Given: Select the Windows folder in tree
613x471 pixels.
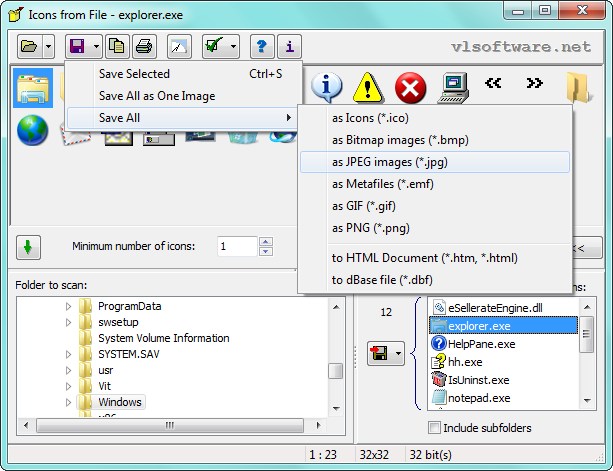Looking at the screenshot, I should pos(120,402).
